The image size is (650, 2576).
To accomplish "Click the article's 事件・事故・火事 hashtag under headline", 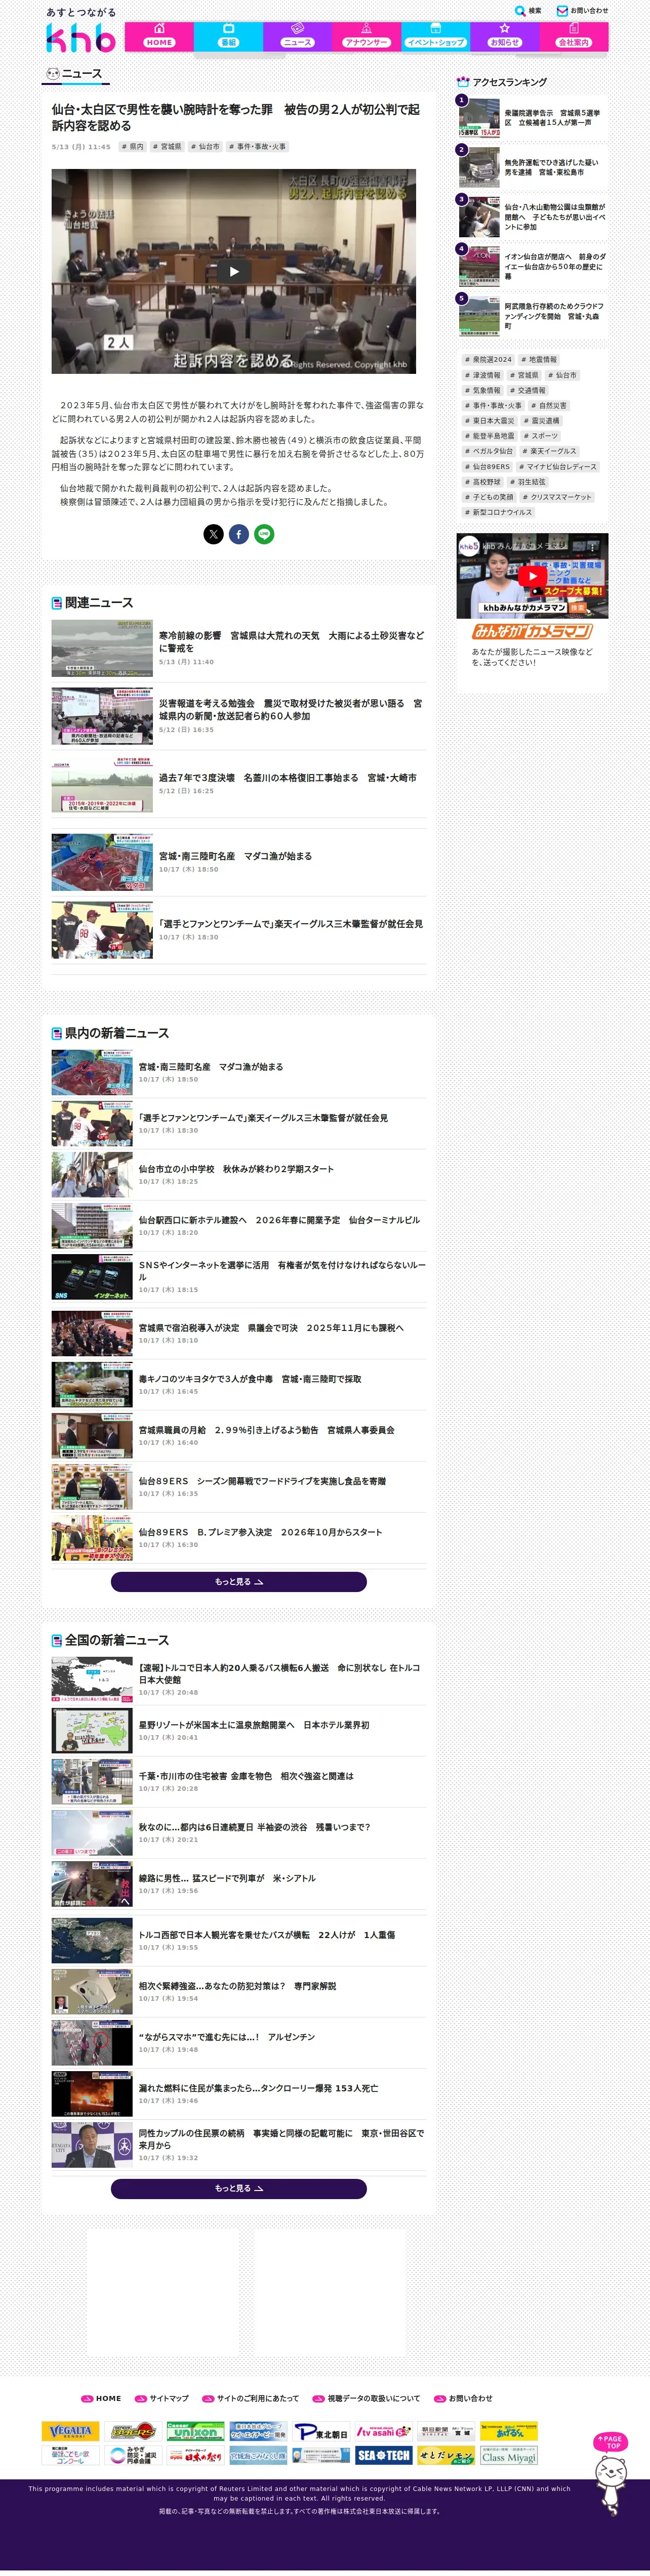I will 258,147.
